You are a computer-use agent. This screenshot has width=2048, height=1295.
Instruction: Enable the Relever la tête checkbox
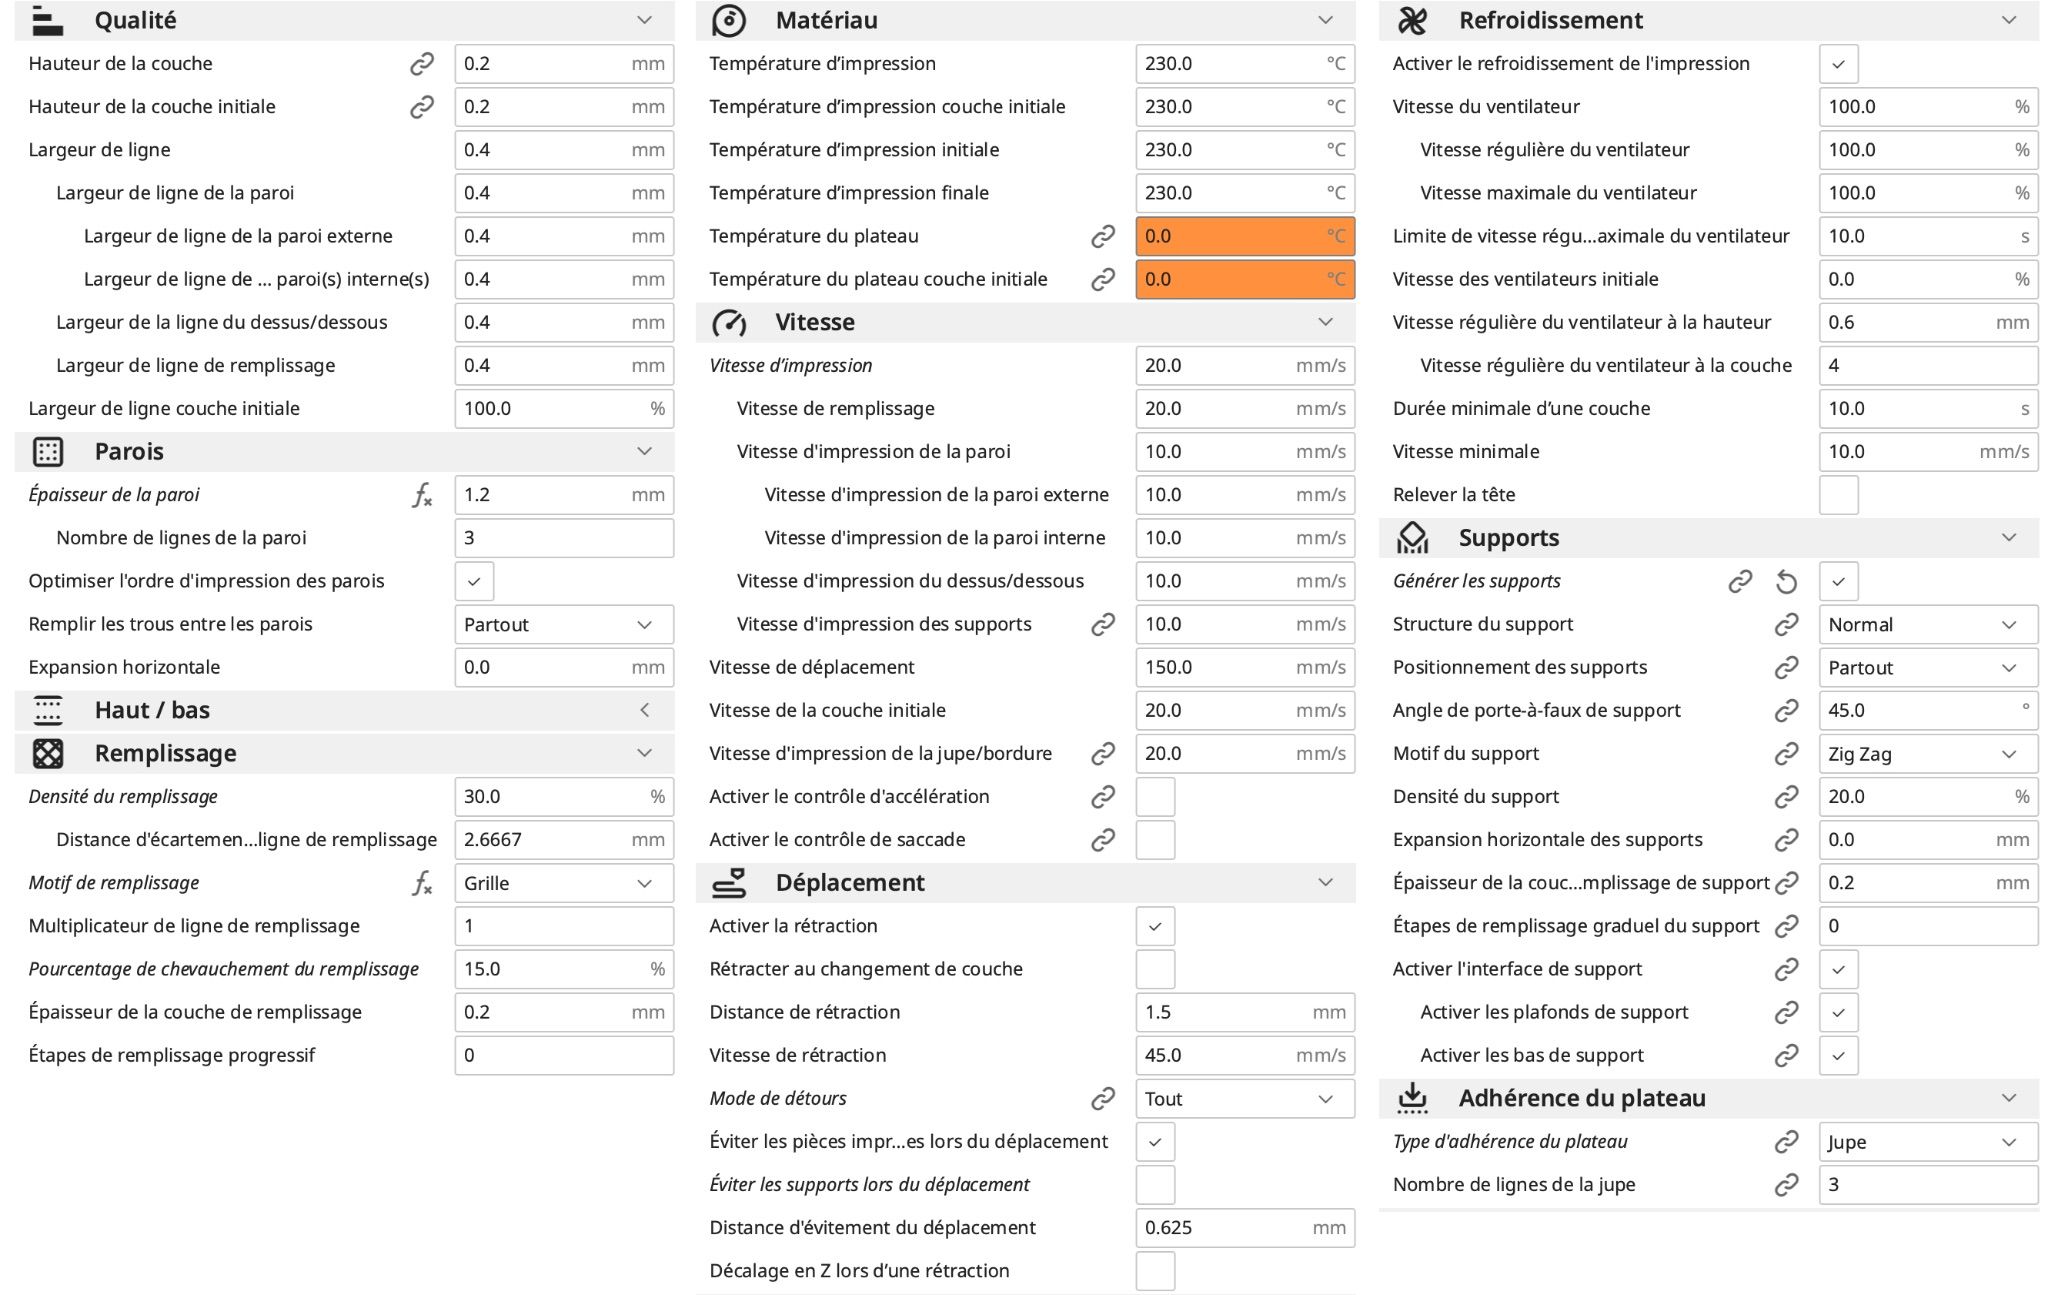tap(1838, 495)
